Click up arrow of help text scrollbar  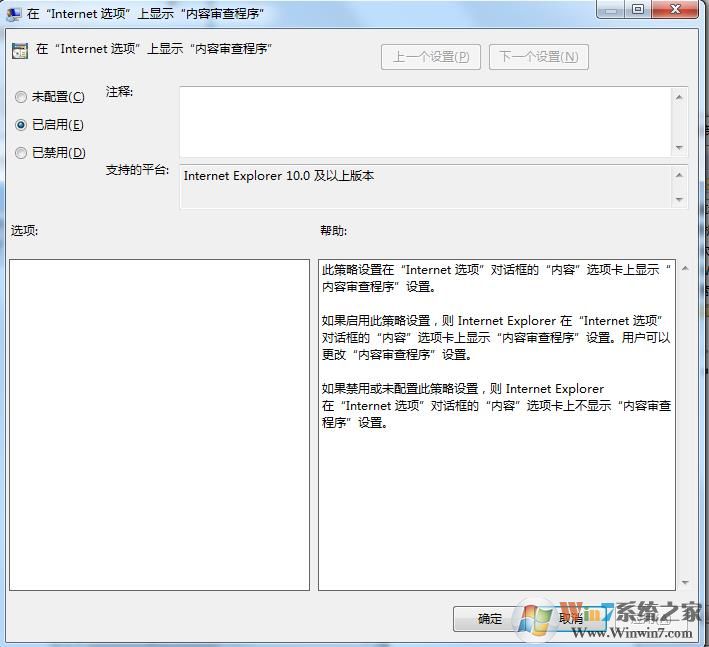click(x=685, y=269)
